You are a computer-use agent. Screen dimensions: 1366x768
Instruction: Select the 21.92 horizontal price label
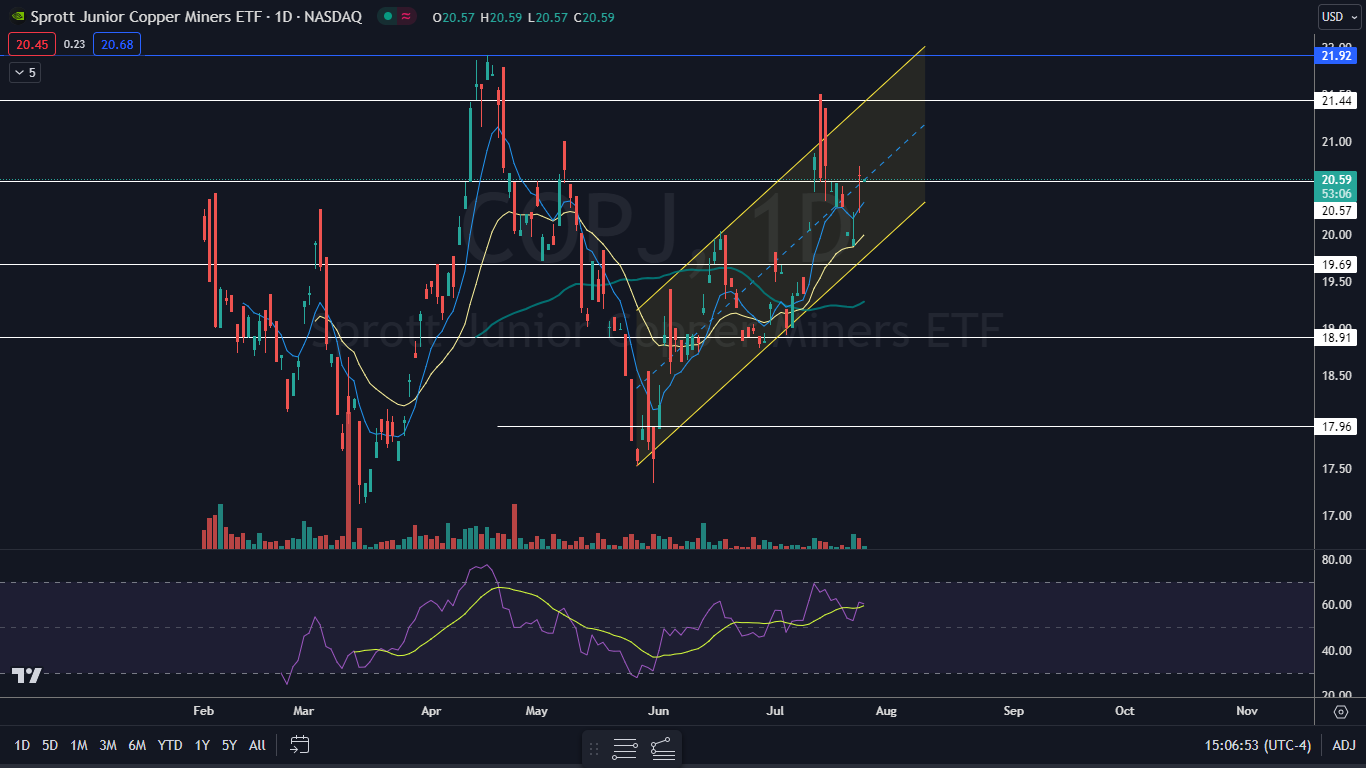click(x=1337, y=56)
